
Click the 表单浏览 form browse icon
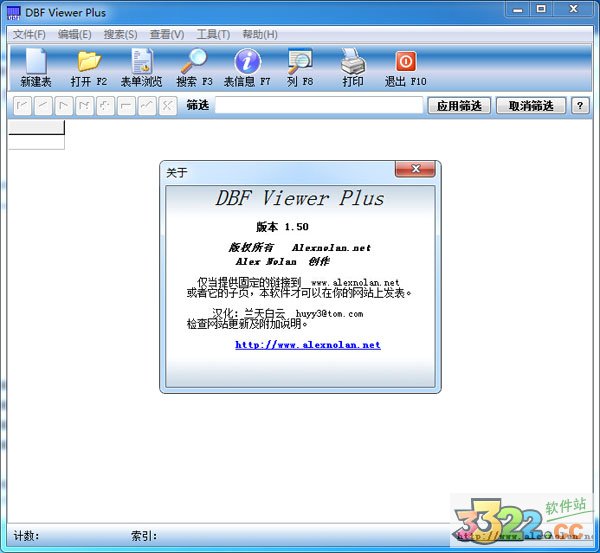coord(142,61)
